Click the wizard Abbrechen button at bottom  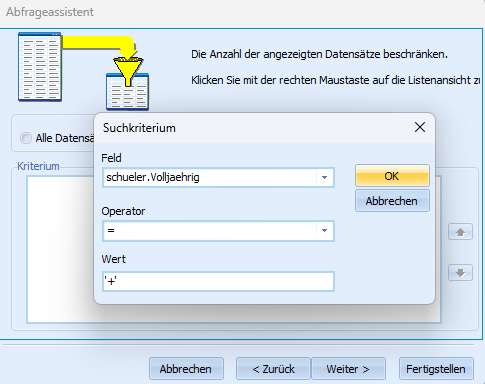point(186,369)
